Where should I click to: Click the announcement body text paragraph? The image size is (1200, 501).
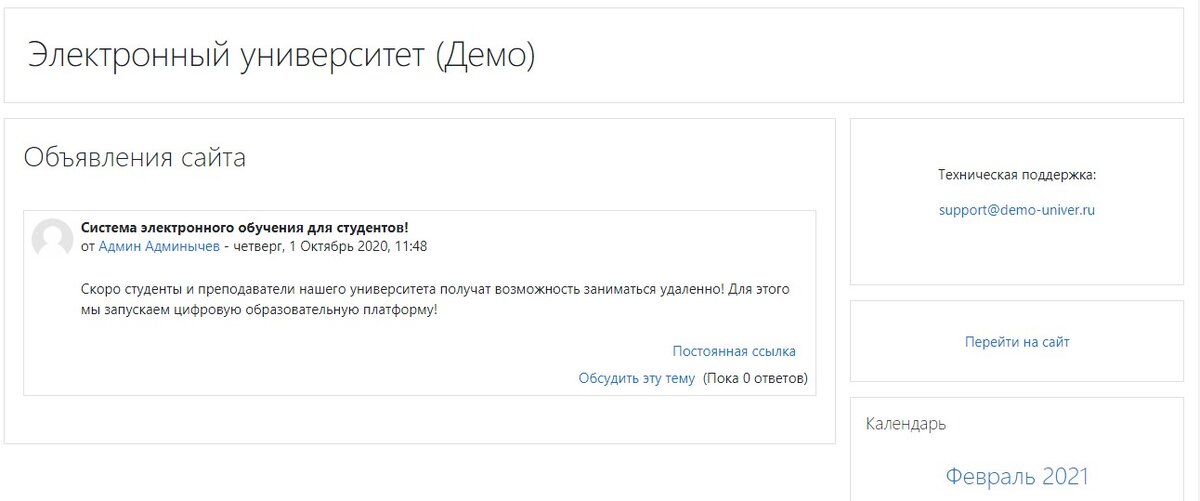(435, 299)
